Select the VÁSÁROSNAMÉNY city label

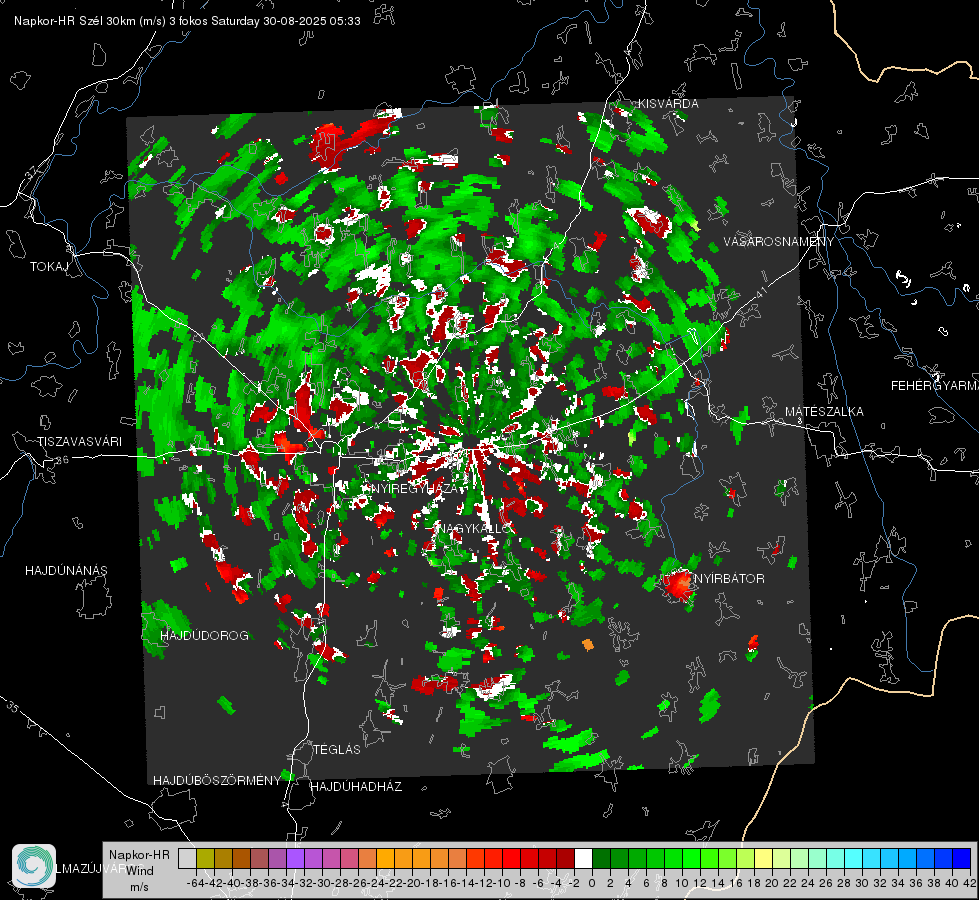coord(779,242)
